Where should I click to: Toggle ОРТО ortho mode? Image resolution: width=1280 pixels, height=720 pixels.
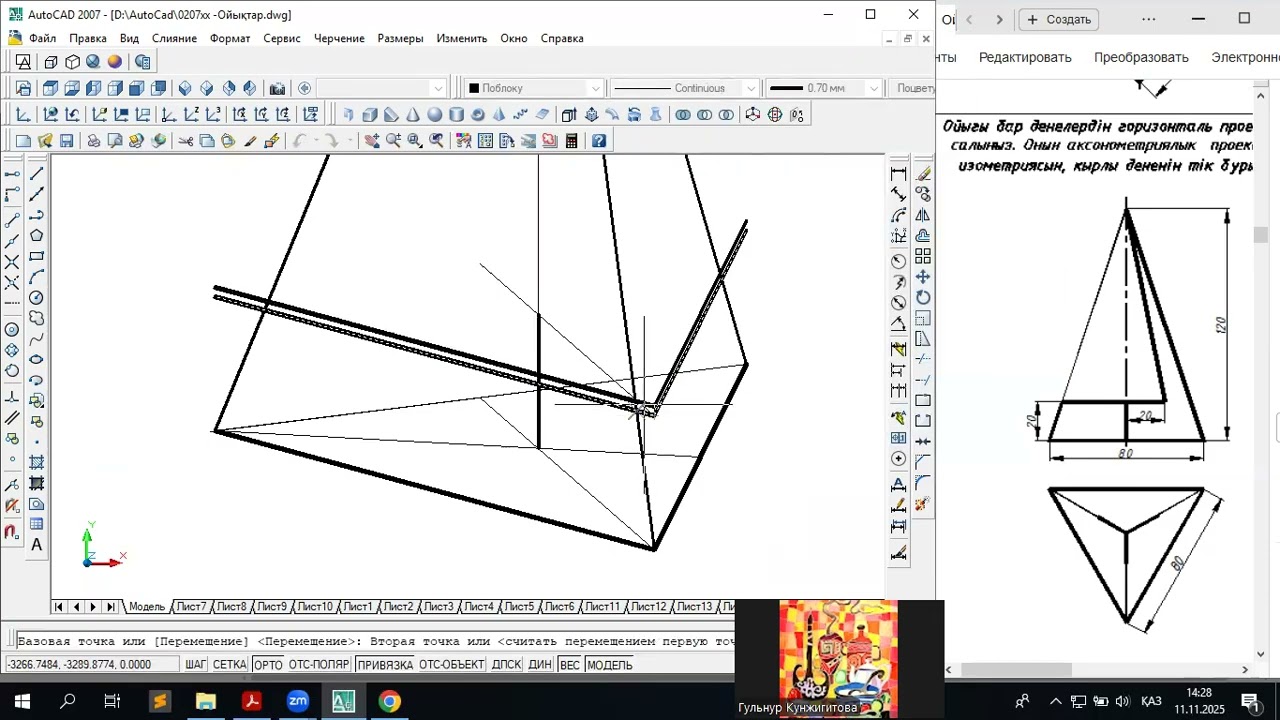(x=268, y=665)
